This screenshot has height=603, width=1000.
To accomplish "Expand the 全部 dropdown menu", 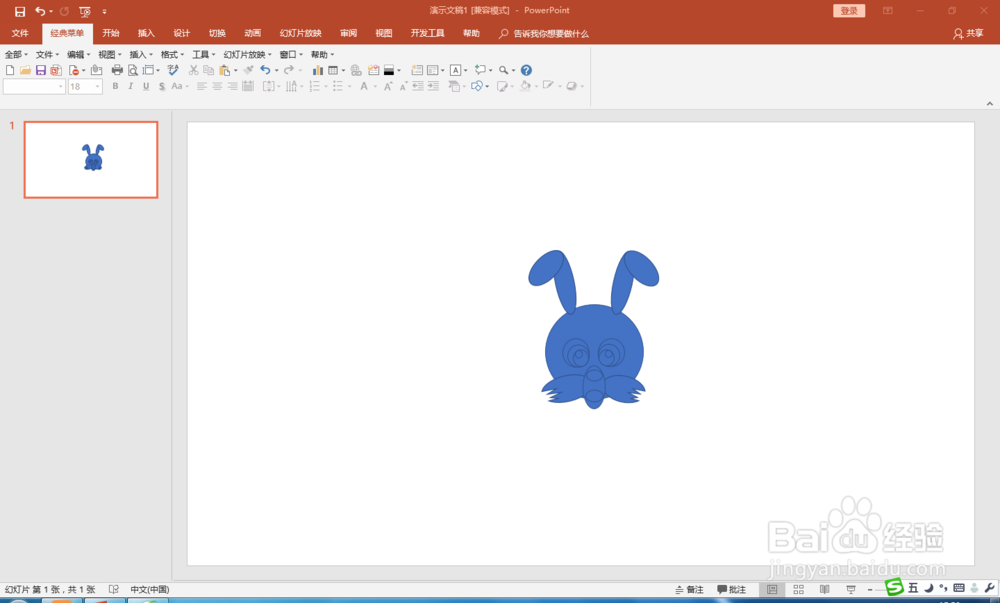I will (16, 55).
